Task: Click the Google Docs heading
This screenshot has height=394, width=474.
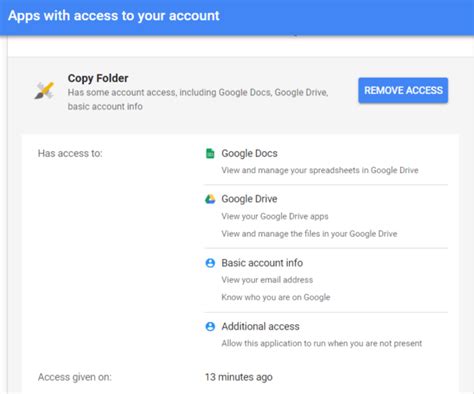Action: (x=249, y=153)
